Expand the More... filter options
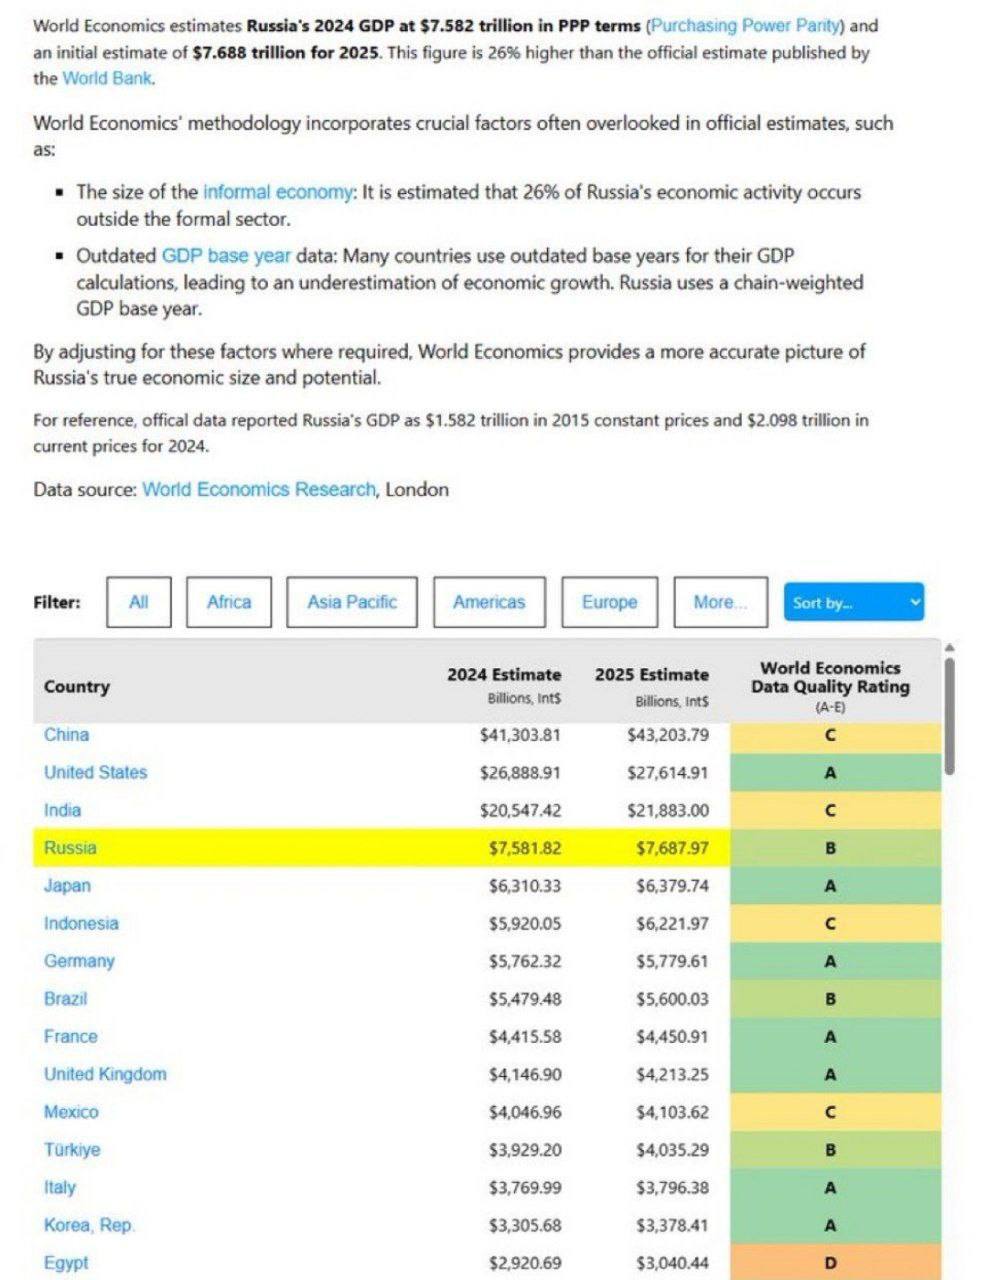Image resolution: width=988 pixels, height=1280 pixels. coord(720,602)
